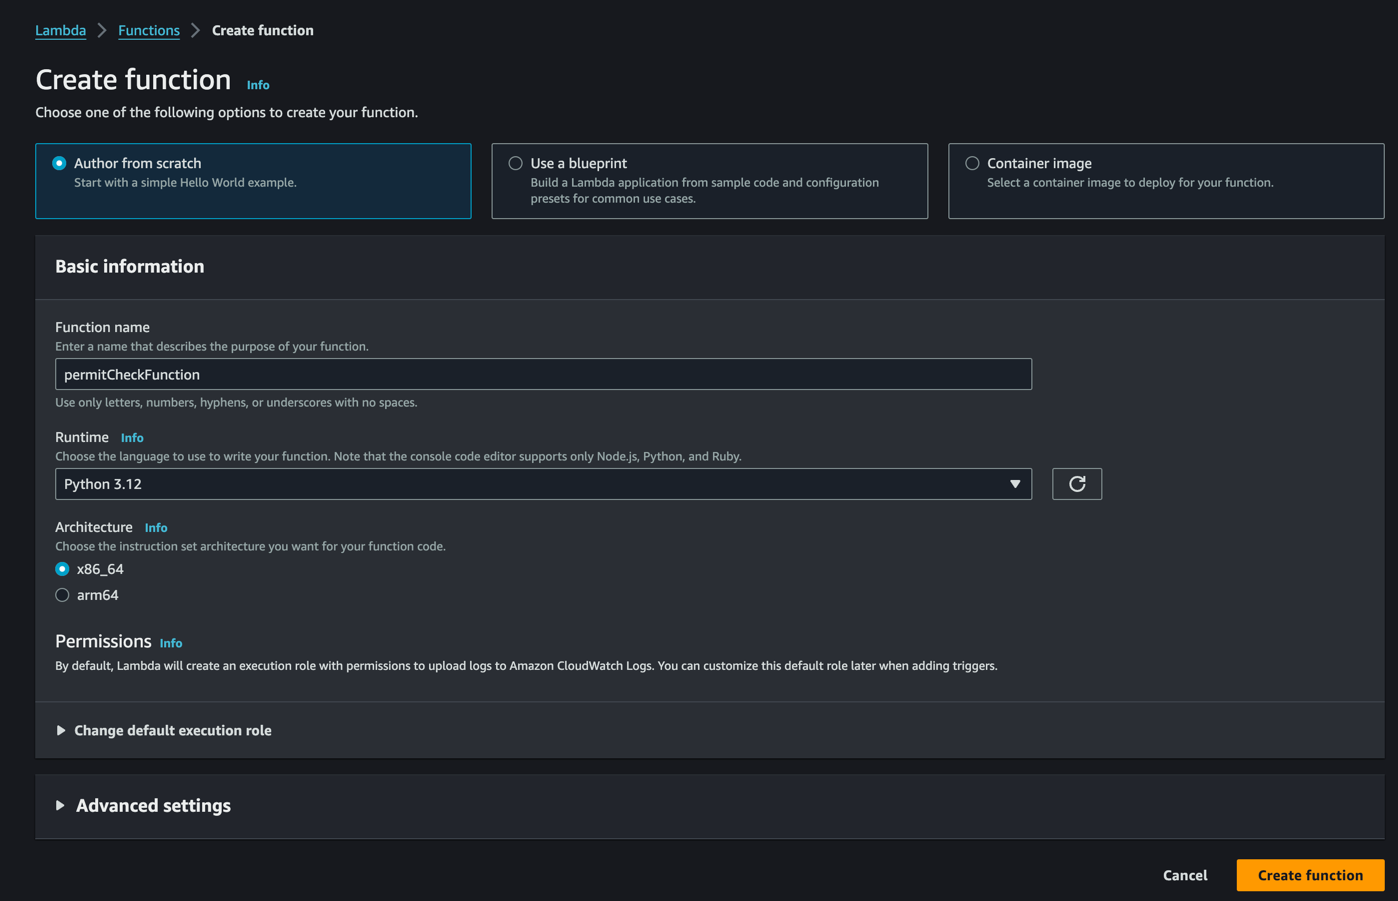1398x901 pixels.
Task: Click the Advanced settings triangle icon
Action: [x=60, y=806]
